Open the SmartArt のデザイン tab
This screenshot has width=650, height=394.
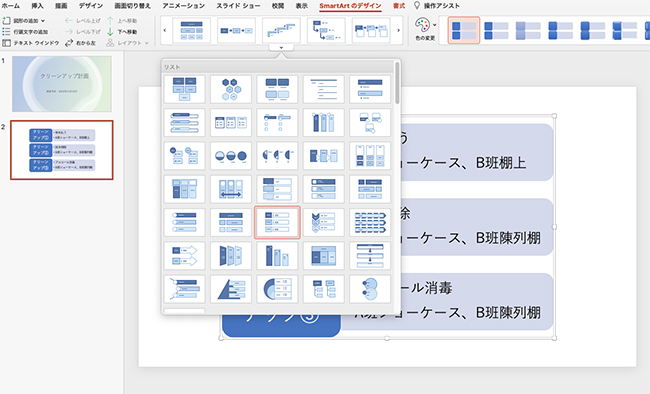[x=350, y=6]
